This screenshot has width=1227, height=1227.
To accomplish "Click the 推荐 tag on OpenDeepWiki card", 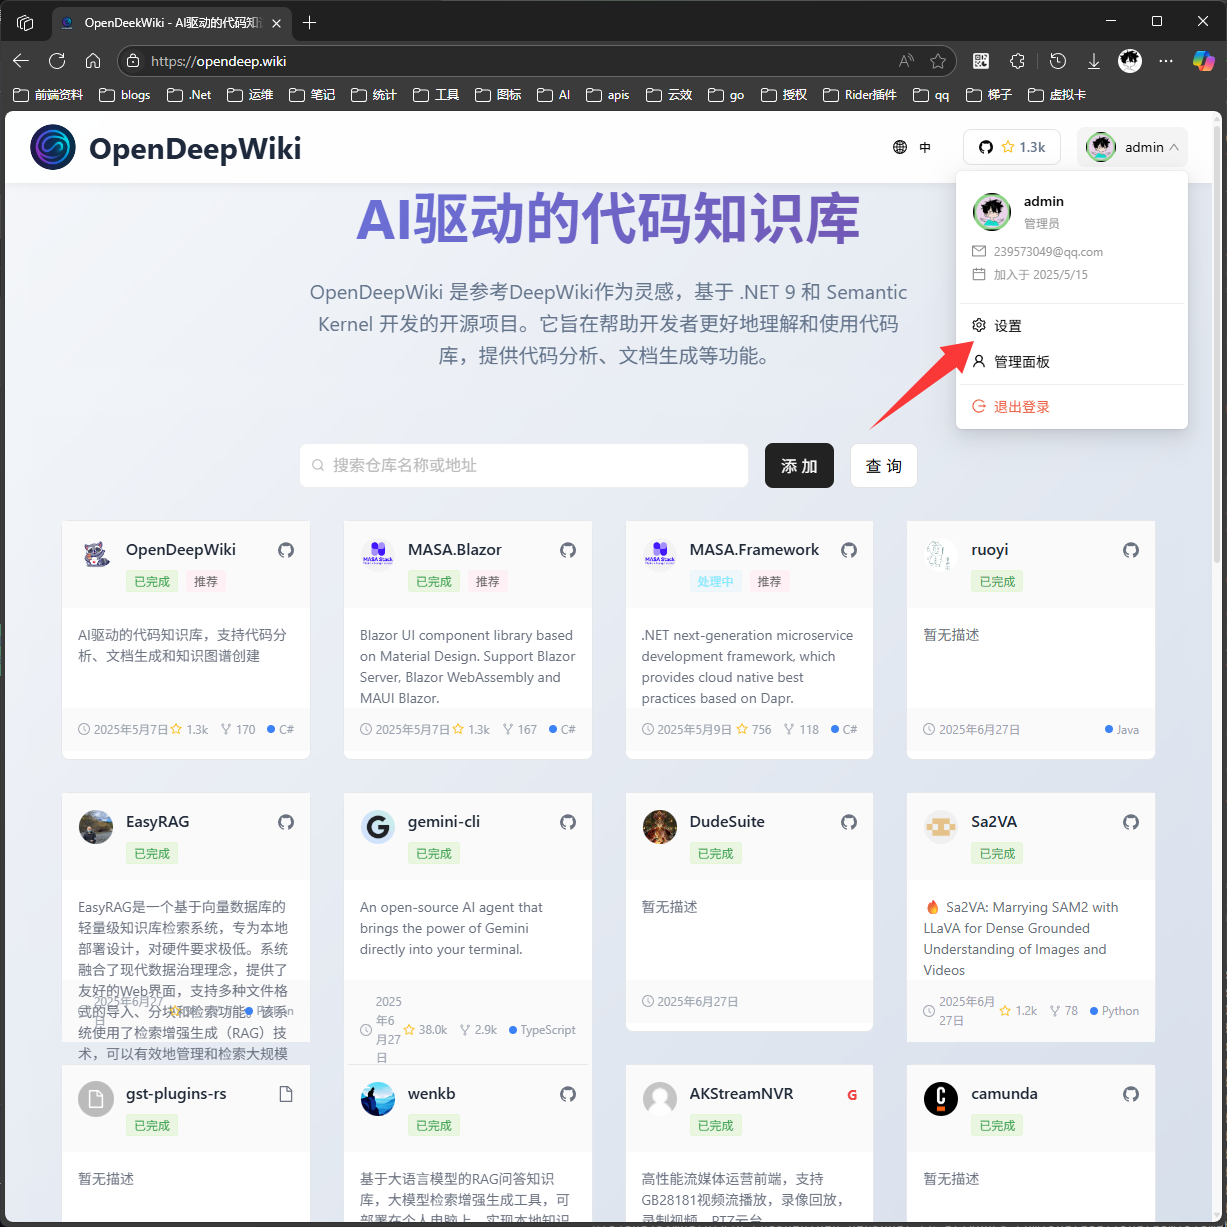I will (206, 581).
